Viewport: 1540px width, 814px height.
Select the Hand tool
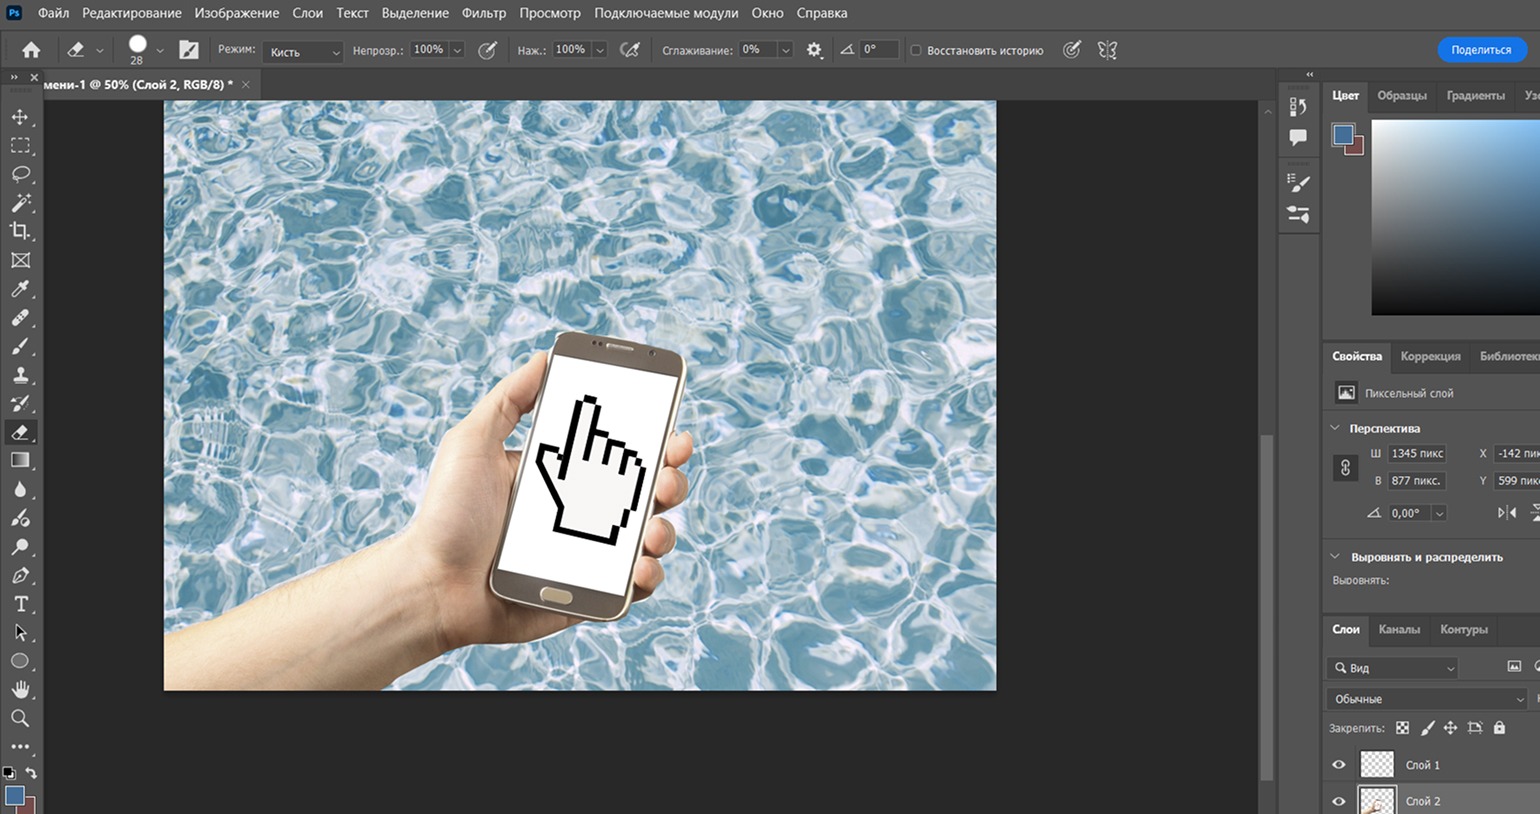click(20, 690)
